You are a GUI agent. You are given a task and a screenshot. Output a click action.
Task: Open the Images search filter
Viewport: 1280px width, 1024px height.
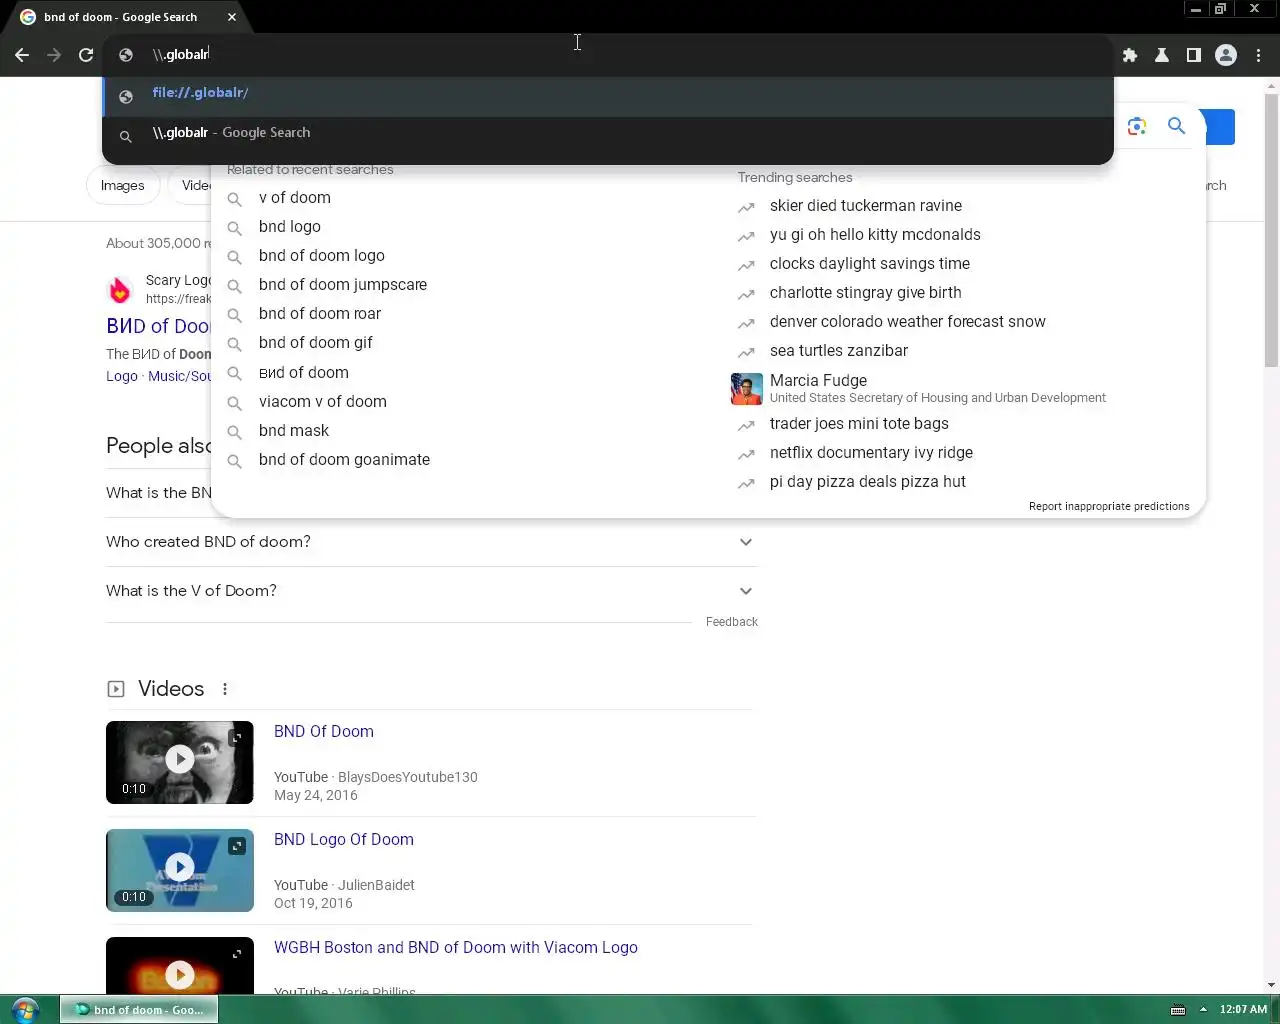tap(123, 186)
